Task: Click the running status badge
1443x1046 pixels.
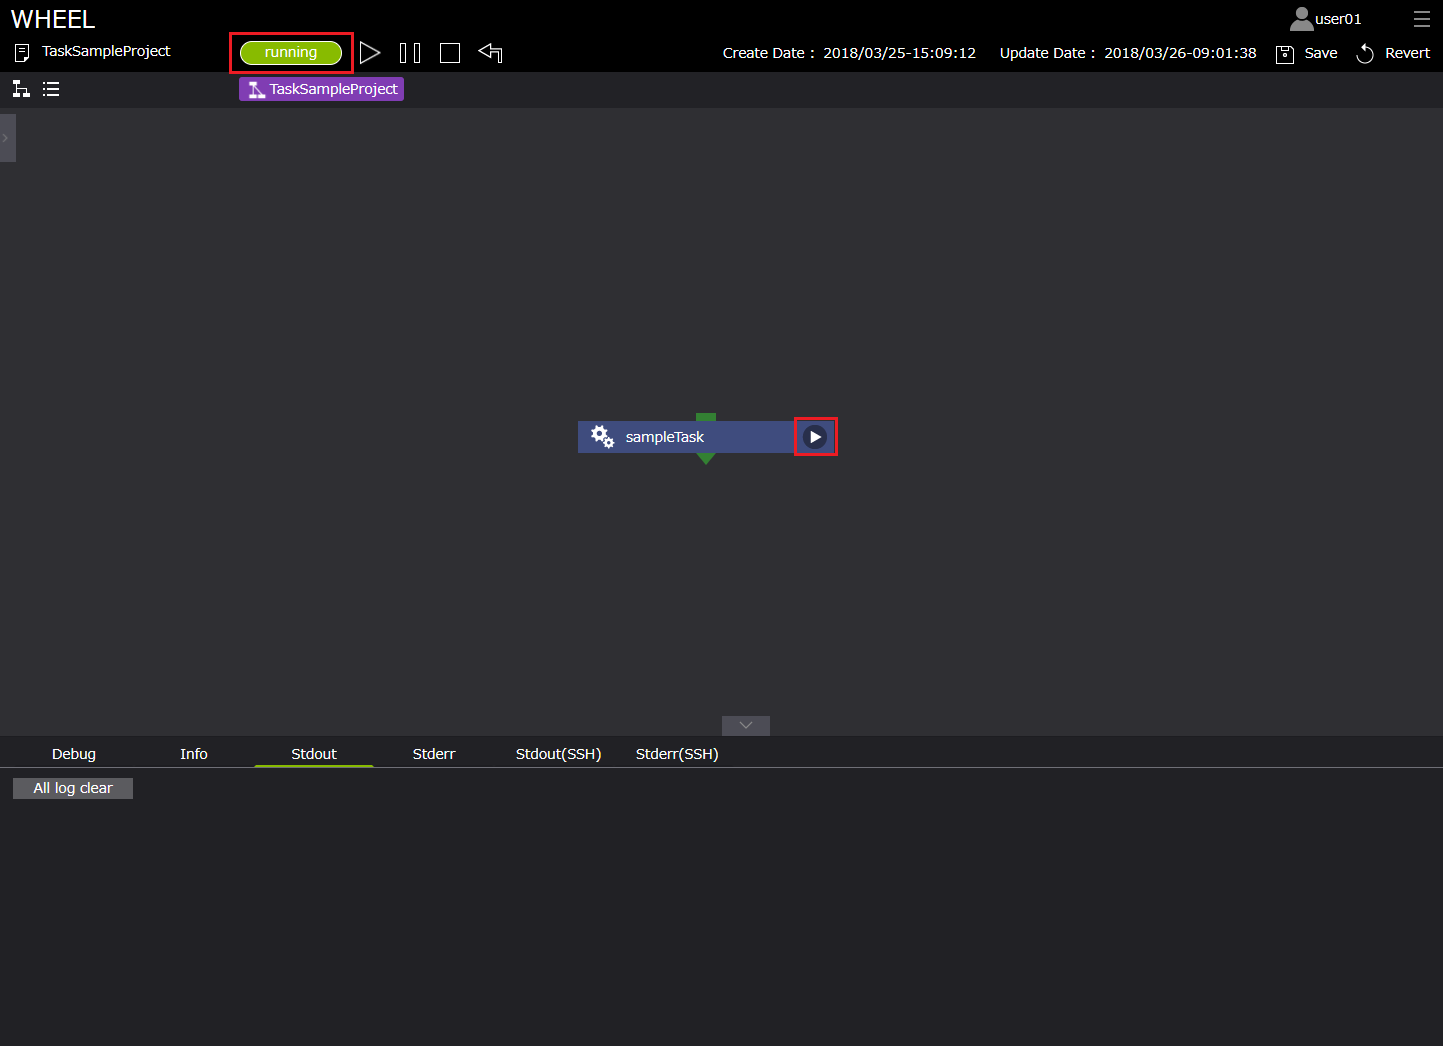Action: point(291,53)
